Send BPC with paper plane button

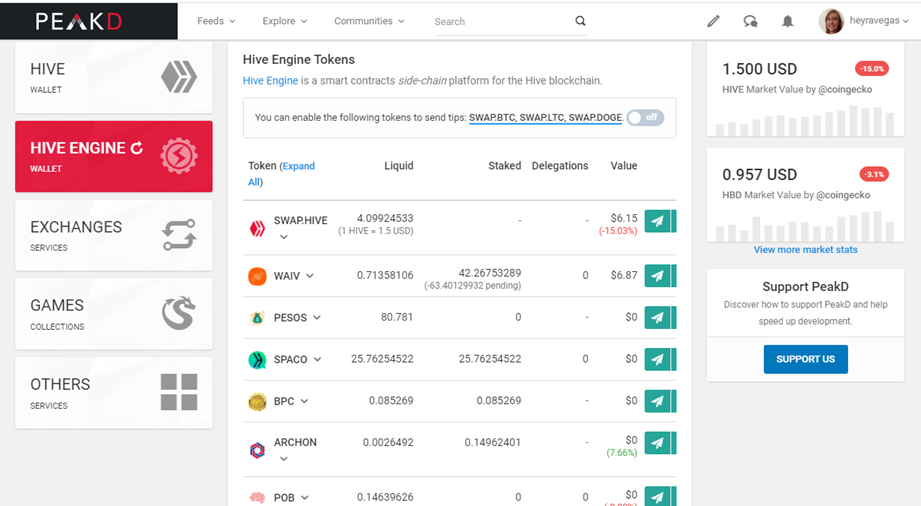coord(658,401)
